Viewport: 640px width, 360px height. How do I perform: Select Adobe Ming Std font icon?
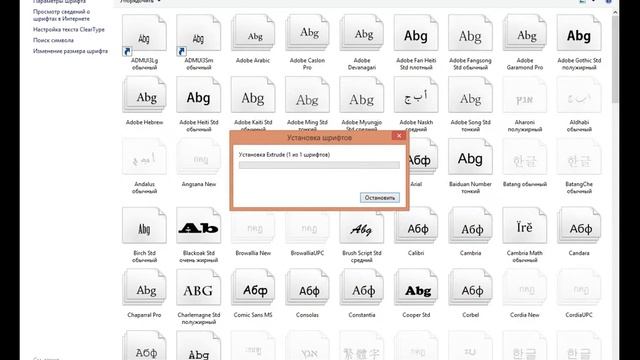tap(307, 95)
